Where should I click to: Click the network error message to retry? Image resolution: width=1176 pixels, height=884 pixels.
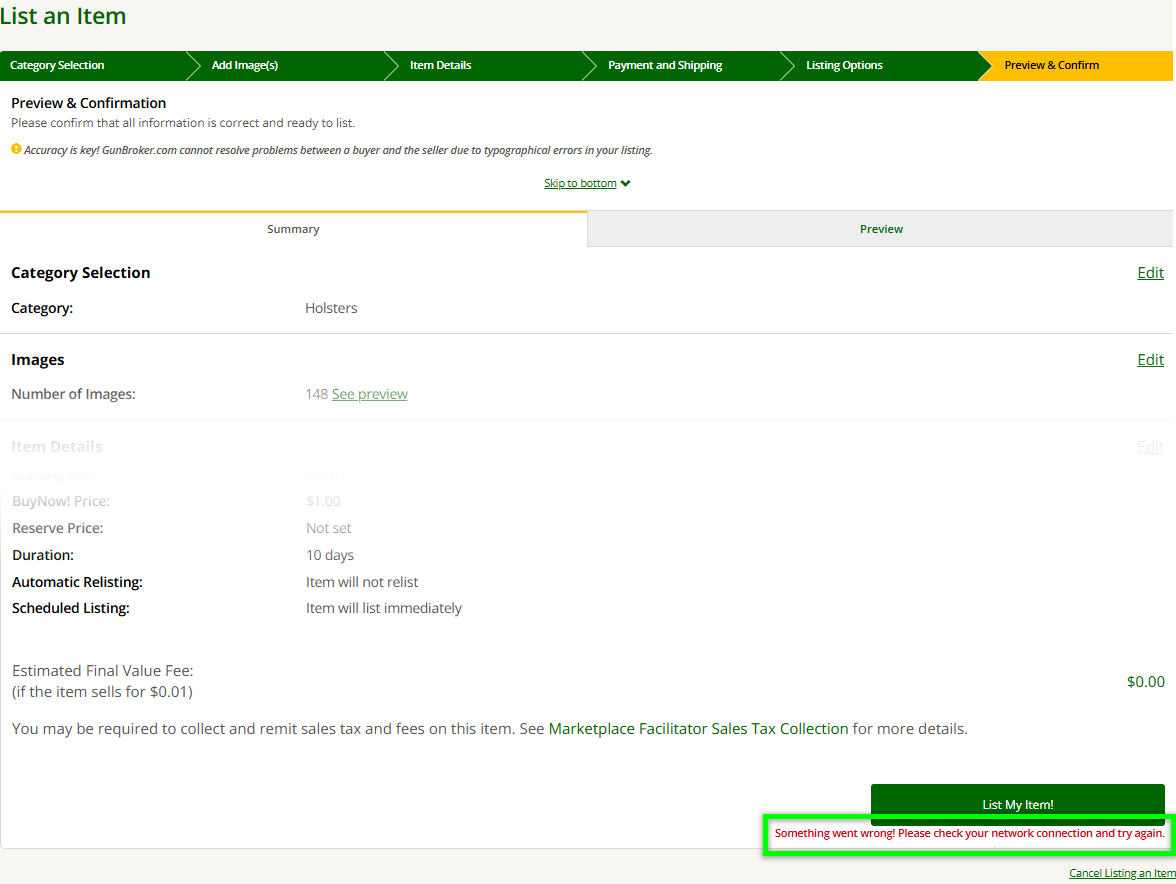(x=967, y=833)
